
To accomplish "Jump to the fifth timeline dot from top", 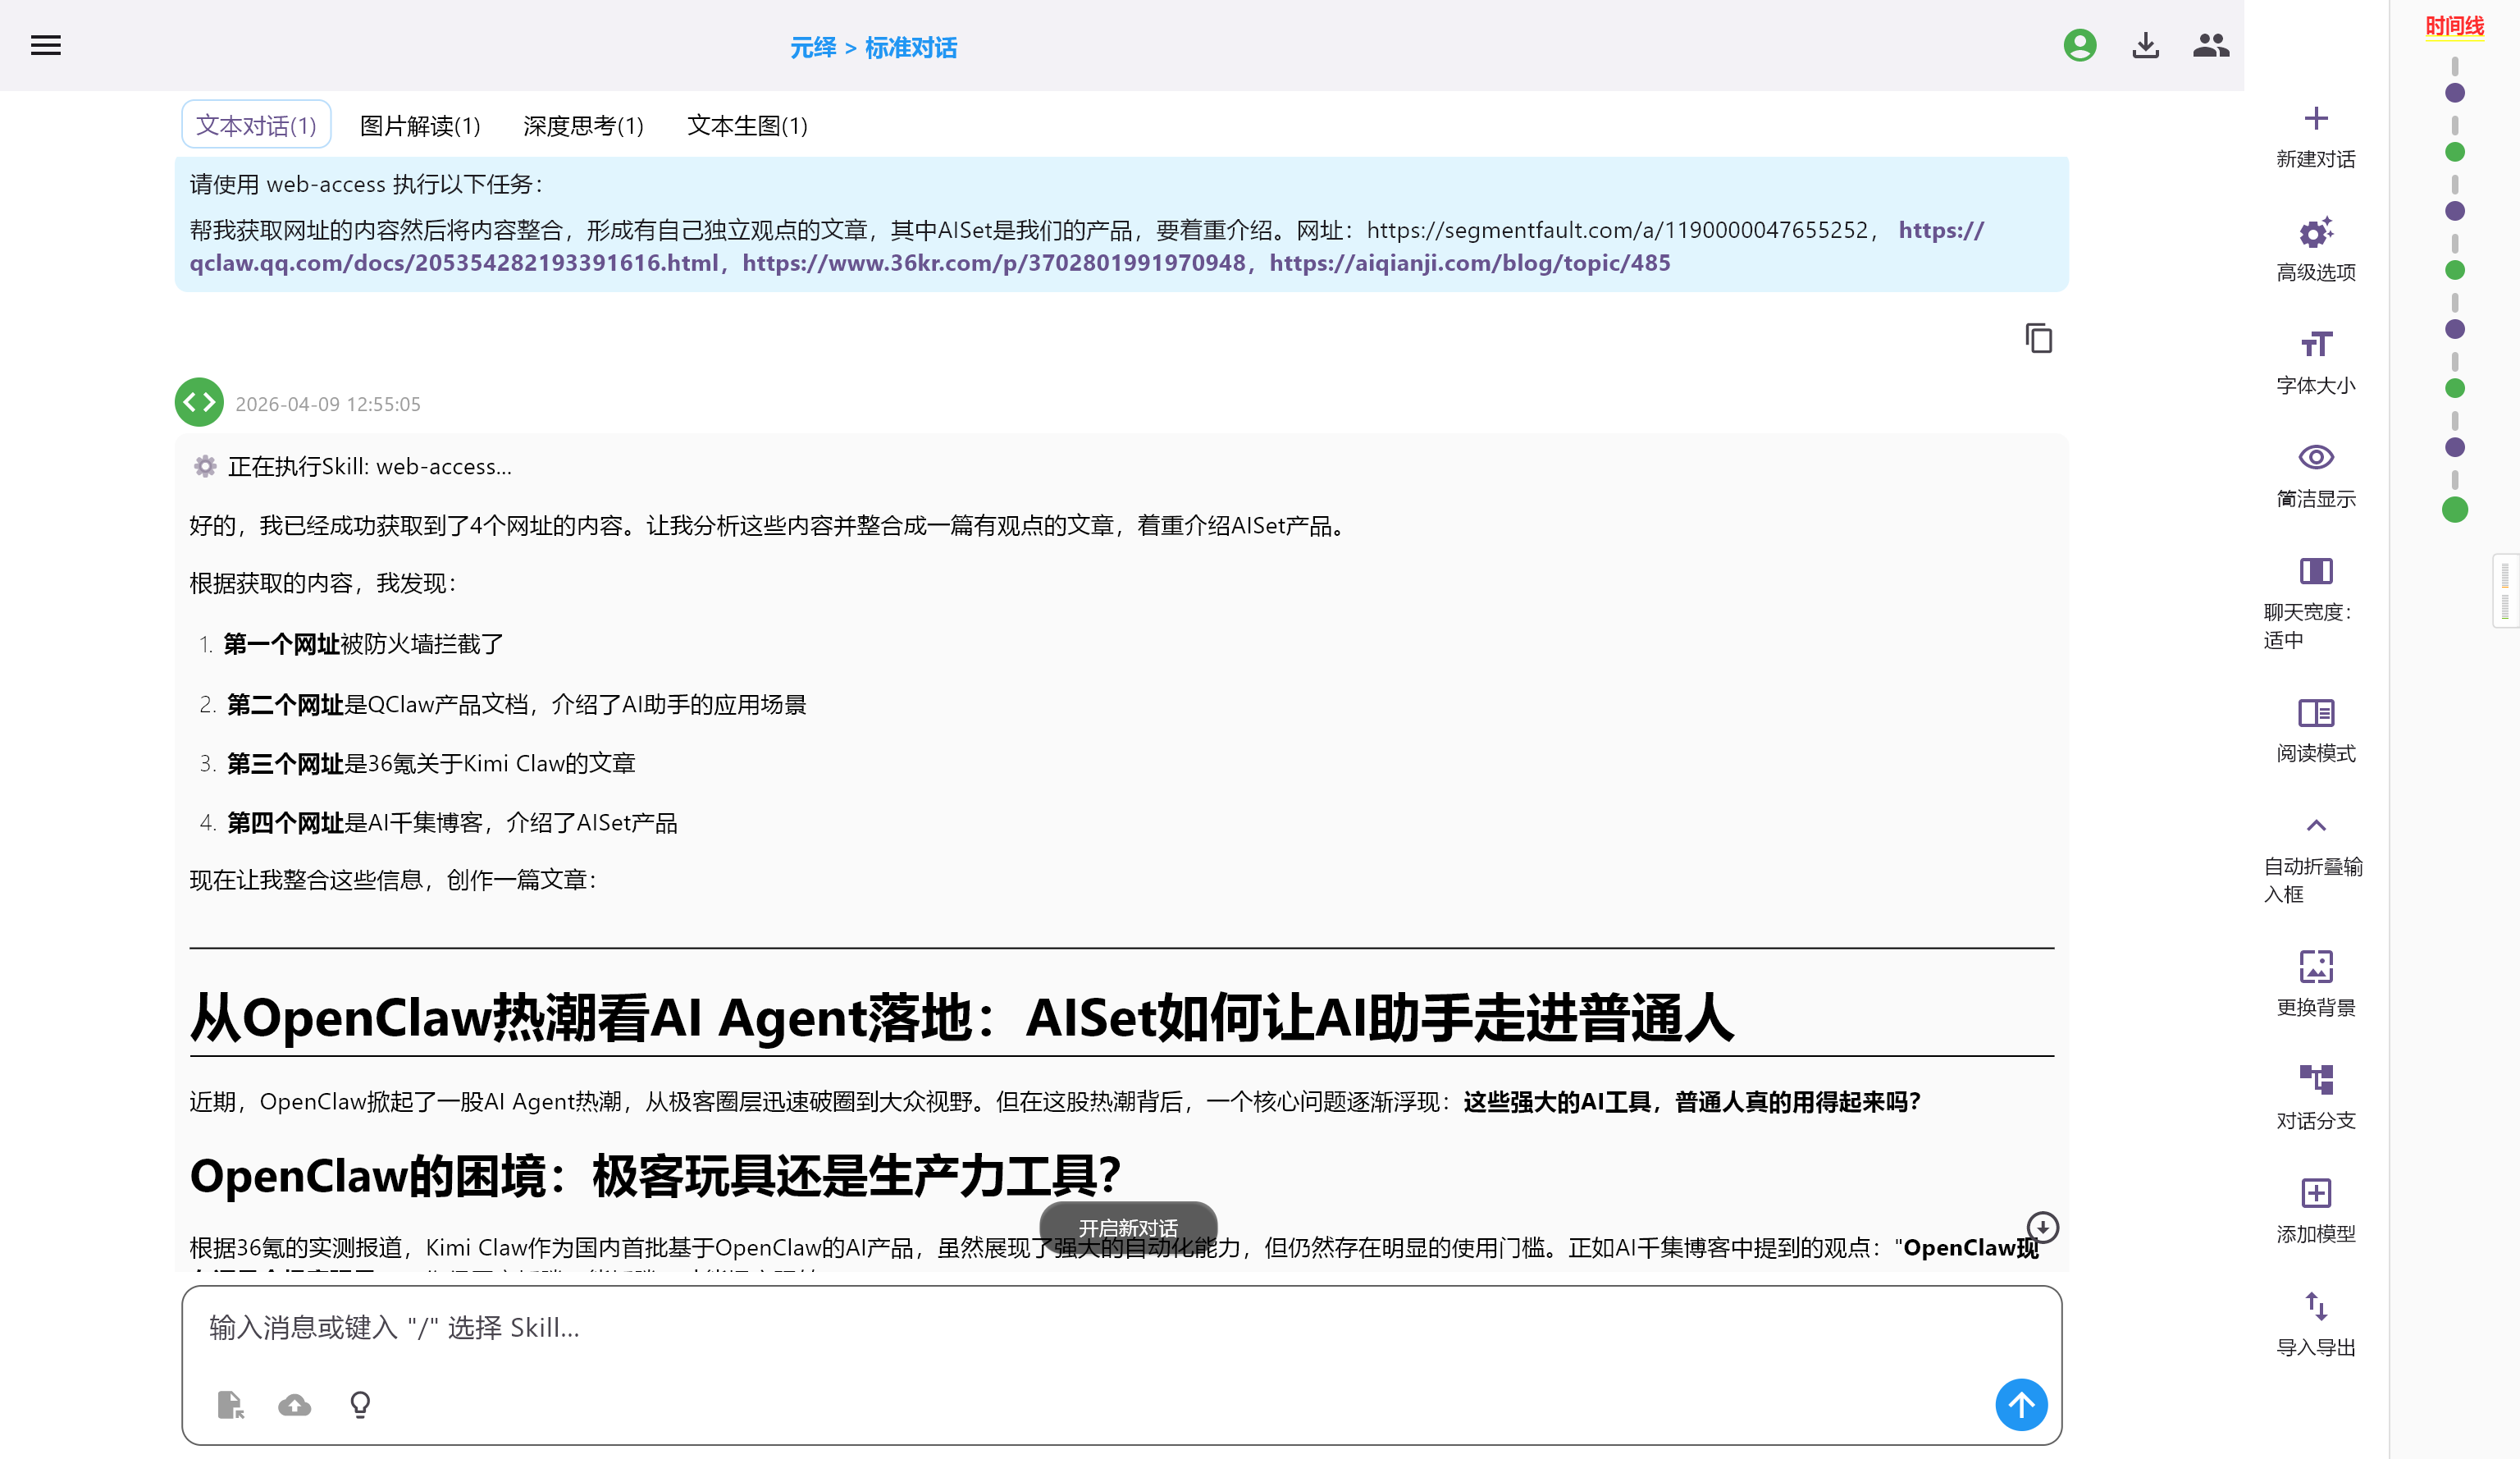I will tap(2455, 329).
